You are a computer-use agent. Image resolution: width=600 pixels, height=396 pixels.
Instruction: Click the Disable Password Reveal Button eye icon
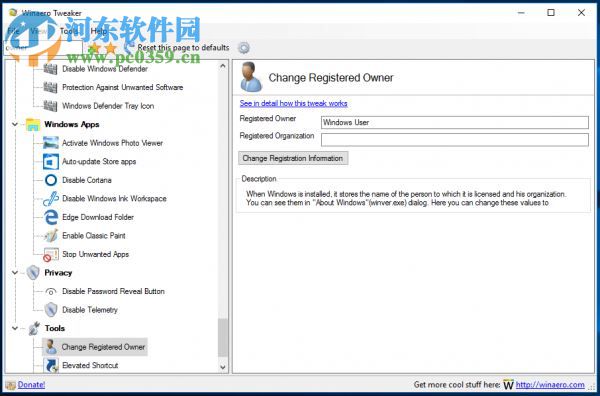coord(51,292)
